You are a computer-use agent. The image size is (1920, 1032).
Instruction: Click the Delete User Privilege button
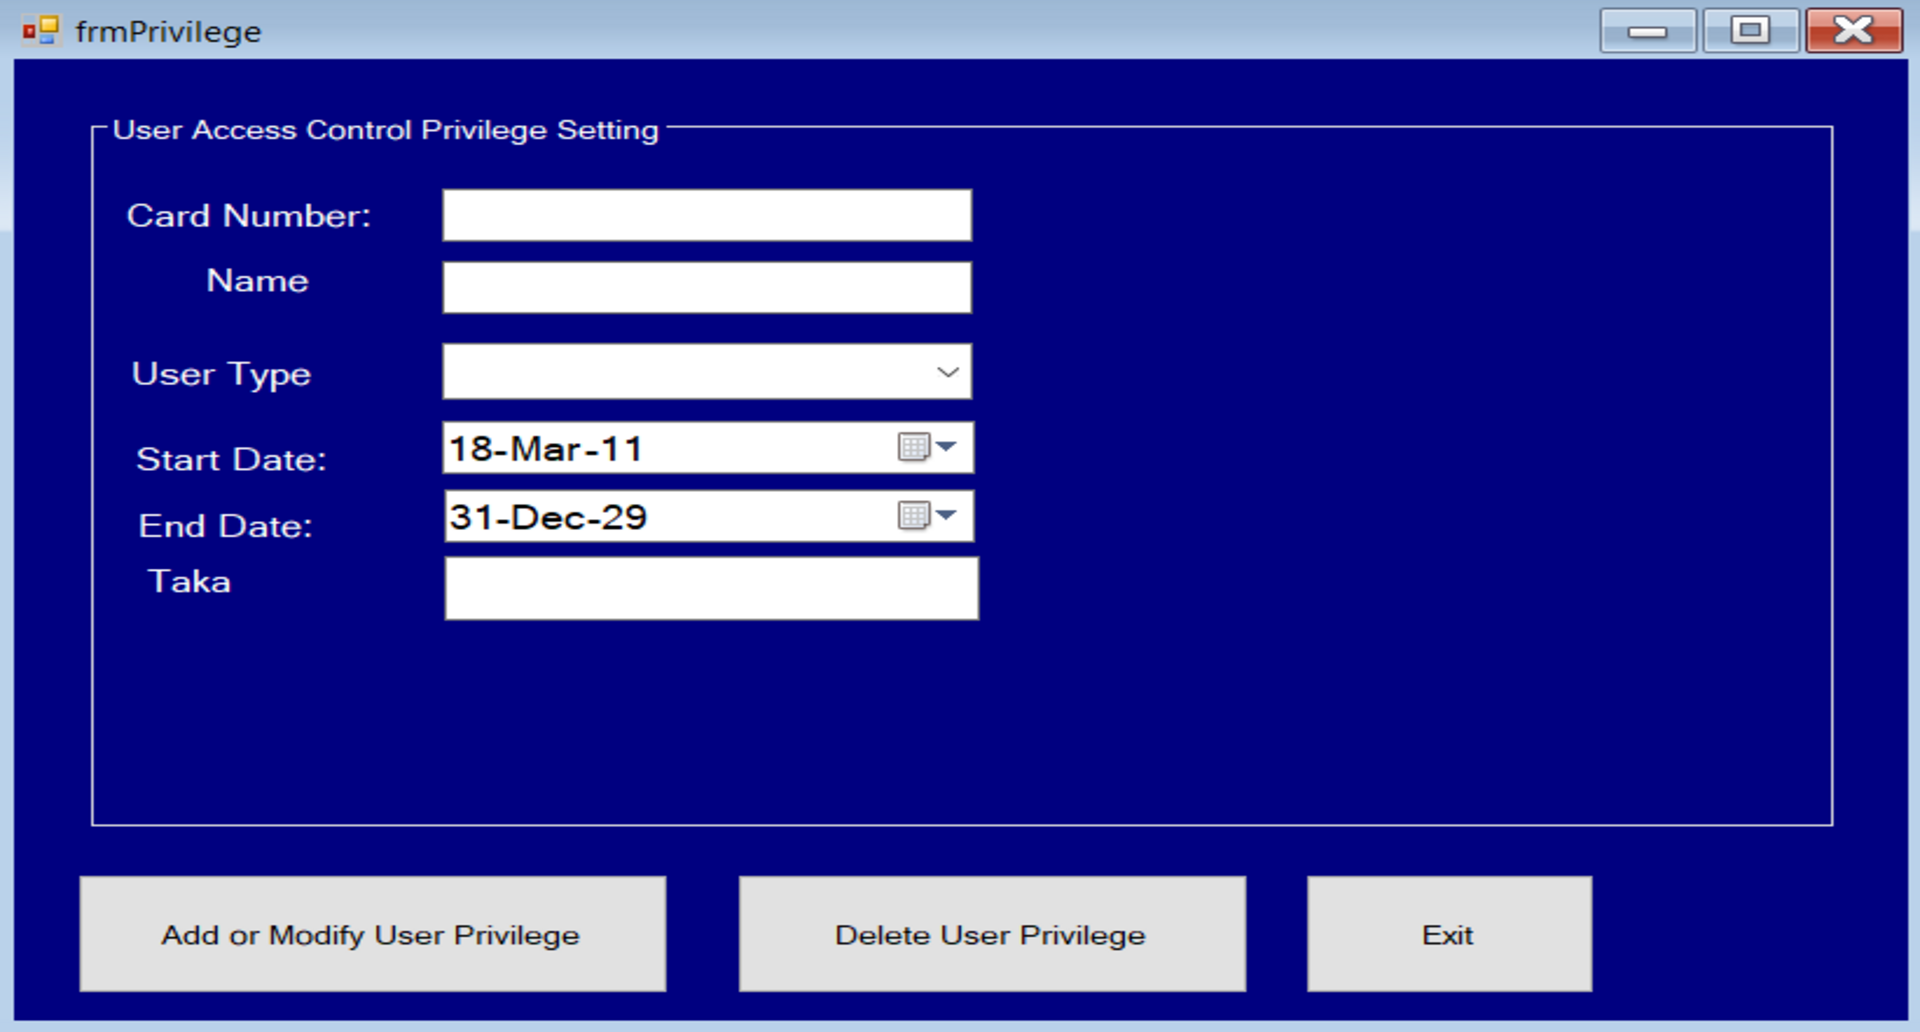991,934
